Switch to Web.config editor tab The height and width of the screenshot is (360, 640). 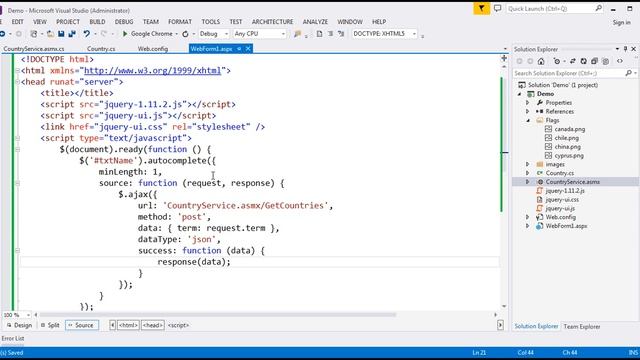point(153,49)
